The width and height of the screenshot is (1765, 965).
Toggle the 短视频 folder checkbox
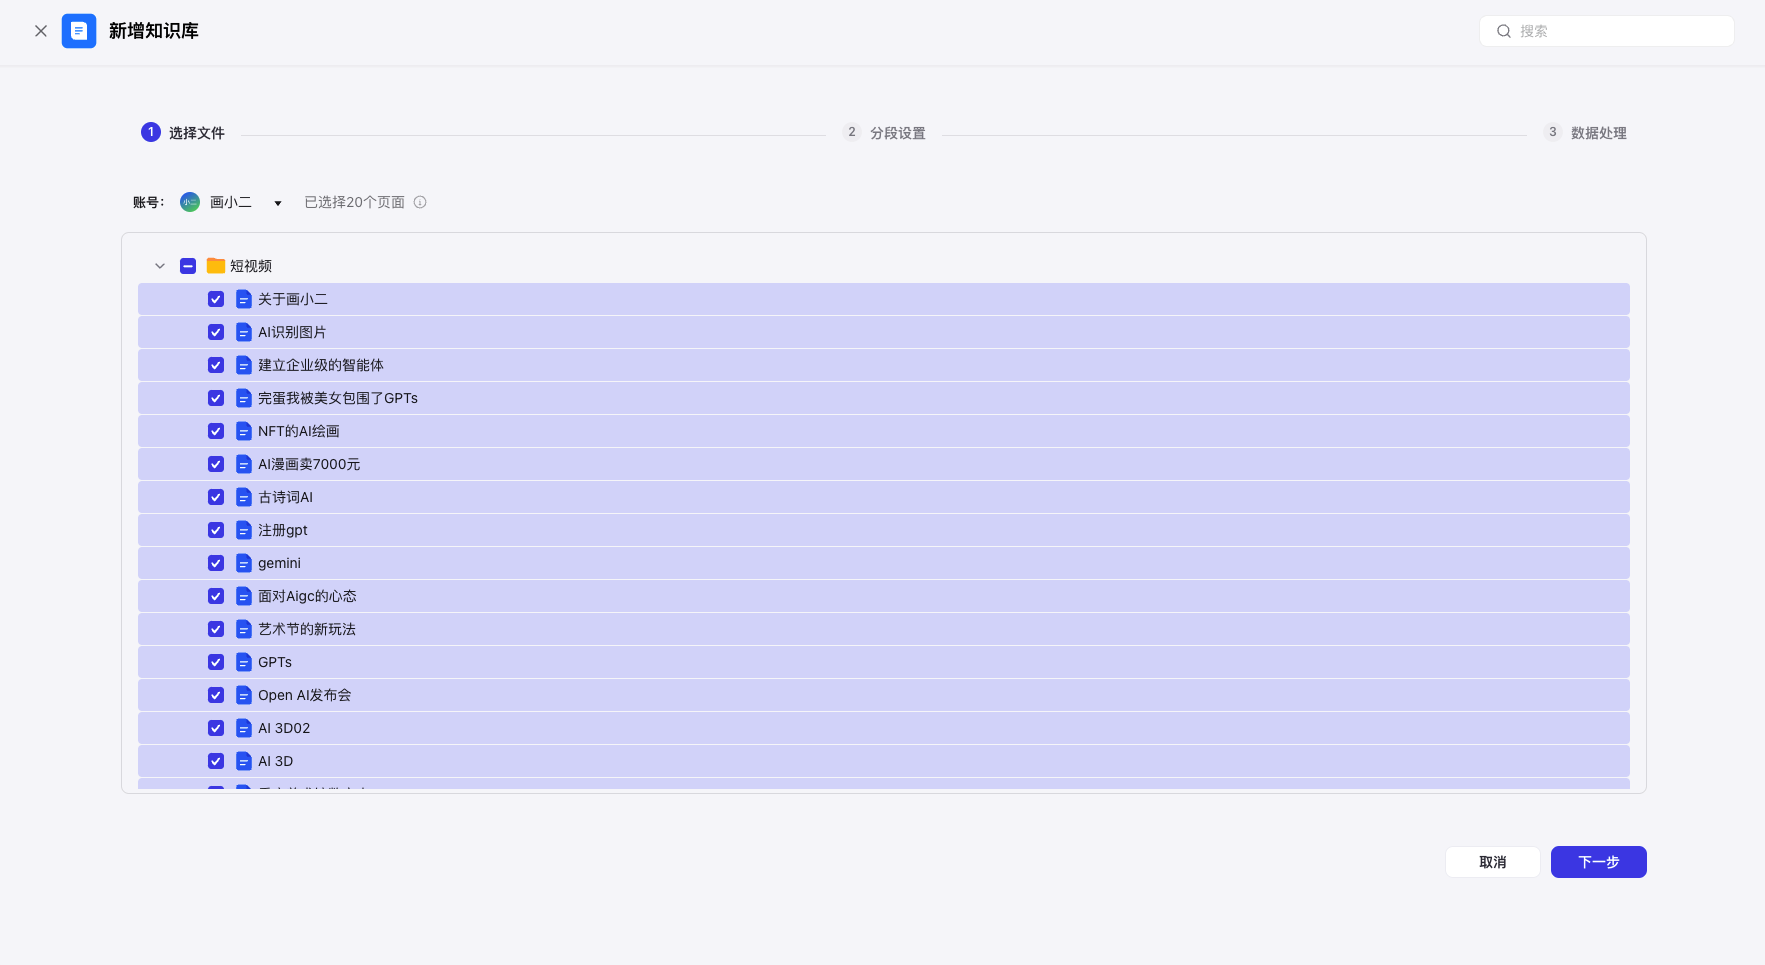click(x=188, y=266)
